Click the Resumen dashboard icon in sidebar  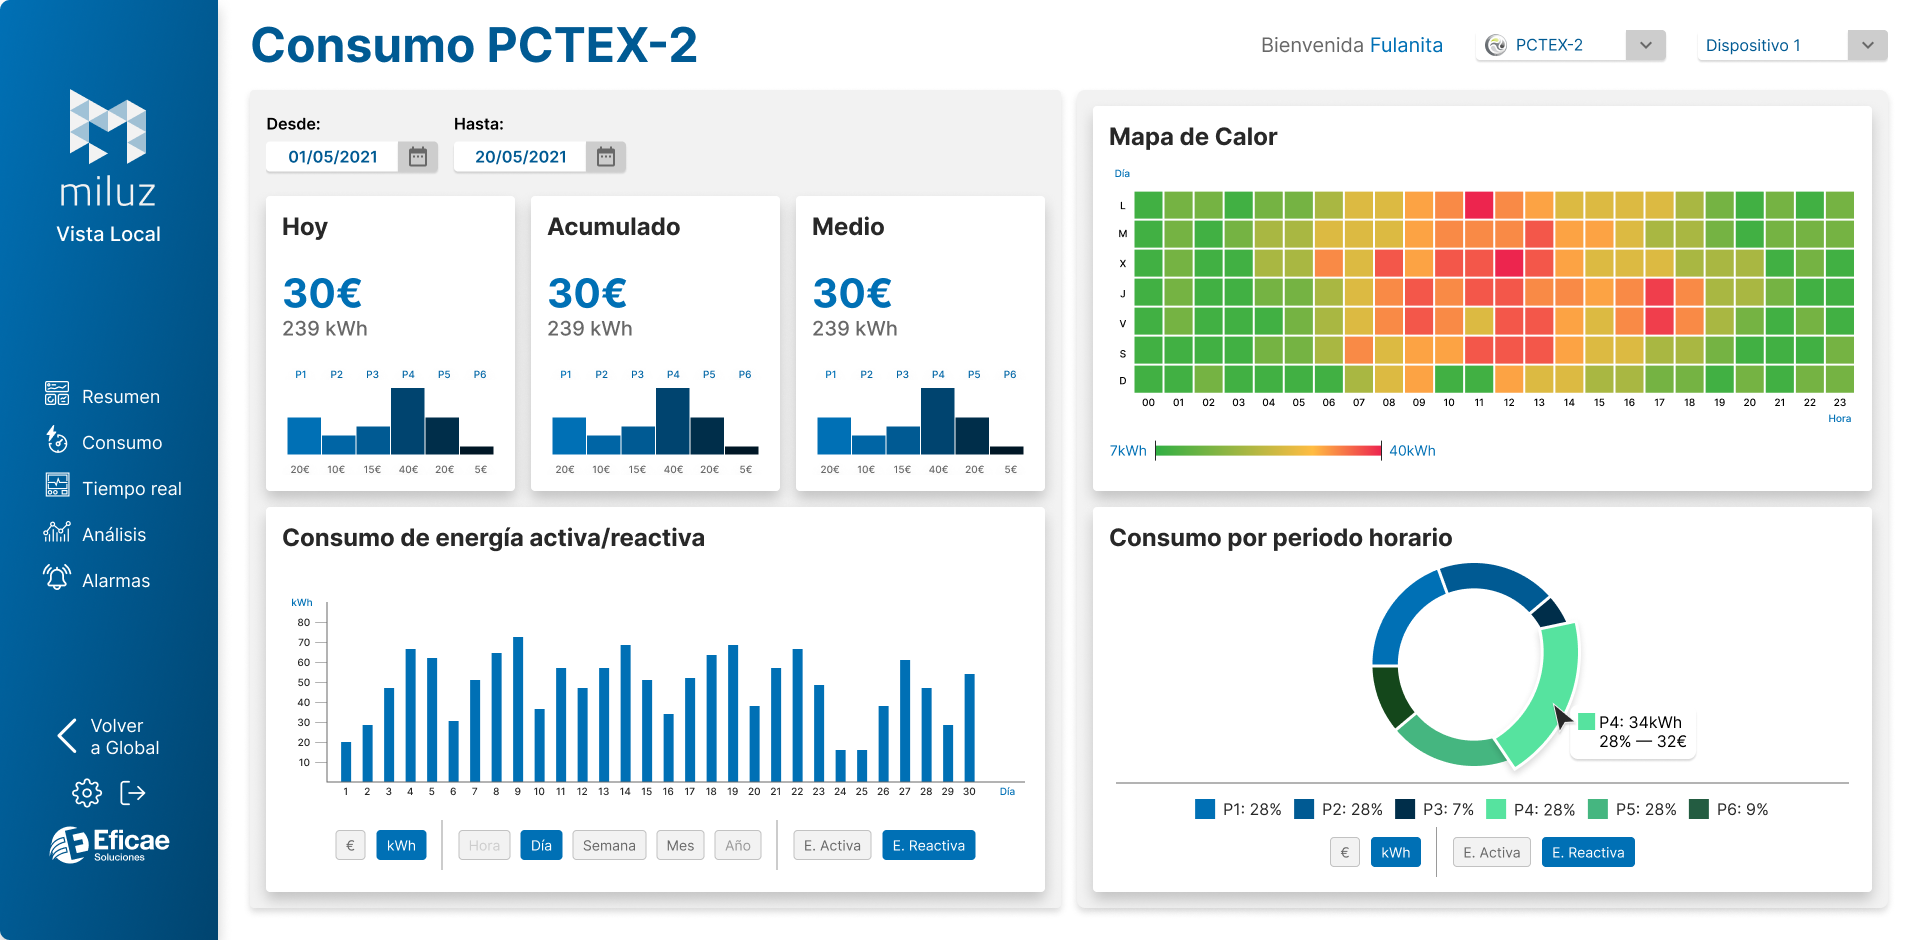point(57,394)
